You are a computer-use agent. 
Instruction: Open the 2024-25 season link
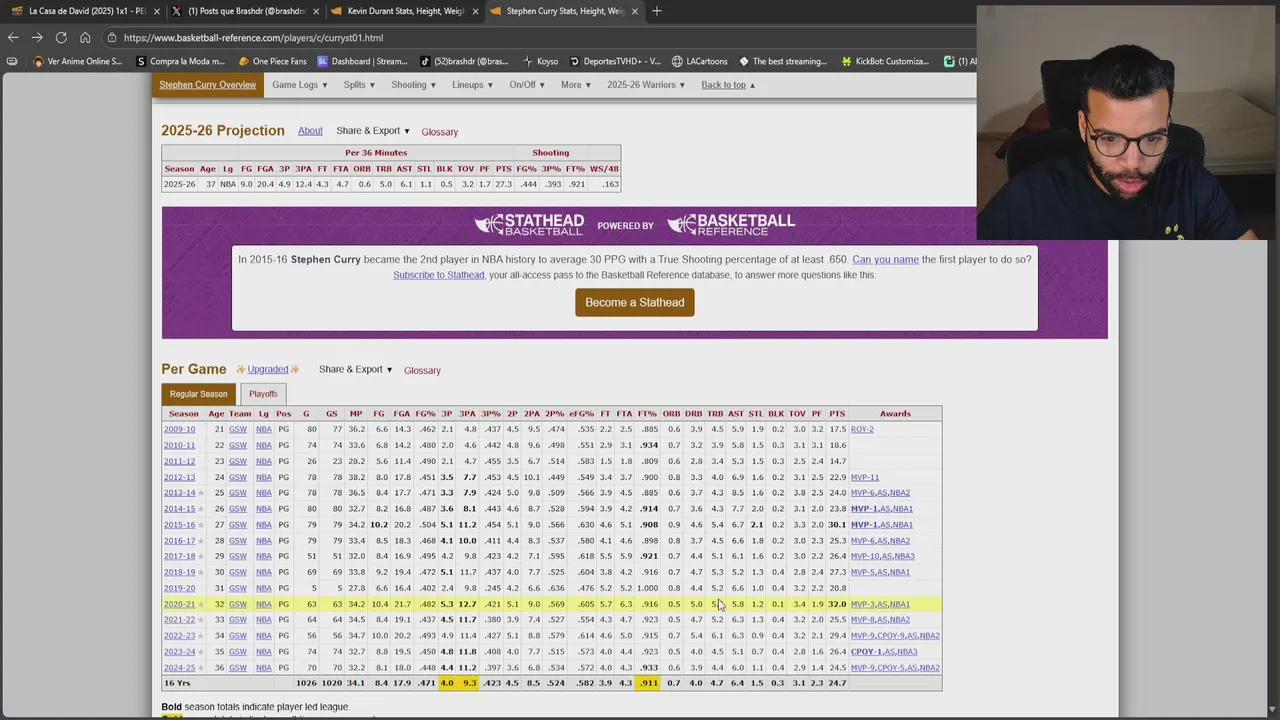pyautogui.click(x=180, y=668)
